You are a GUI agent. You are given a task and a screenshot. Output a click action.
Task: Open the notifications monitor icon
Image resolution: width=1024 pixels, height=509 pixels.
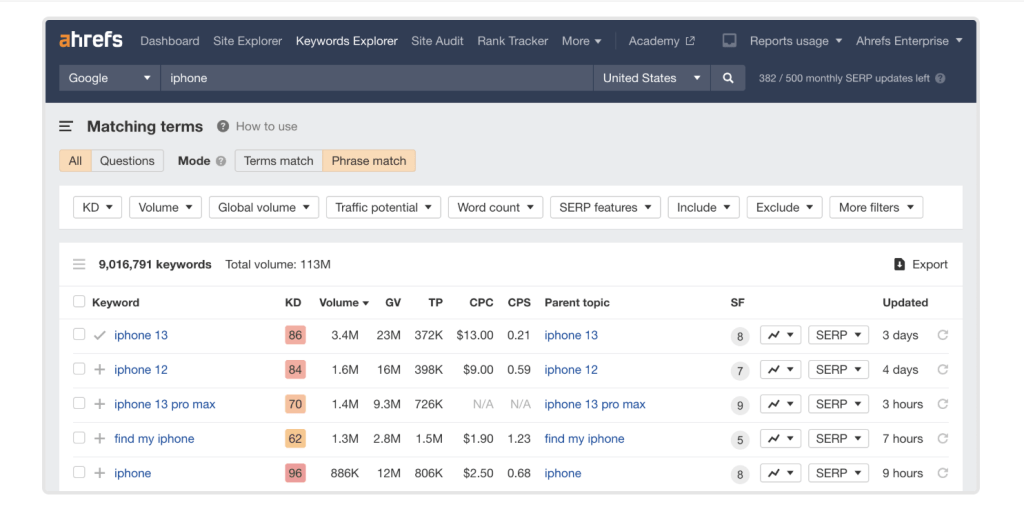click(729, 41)
